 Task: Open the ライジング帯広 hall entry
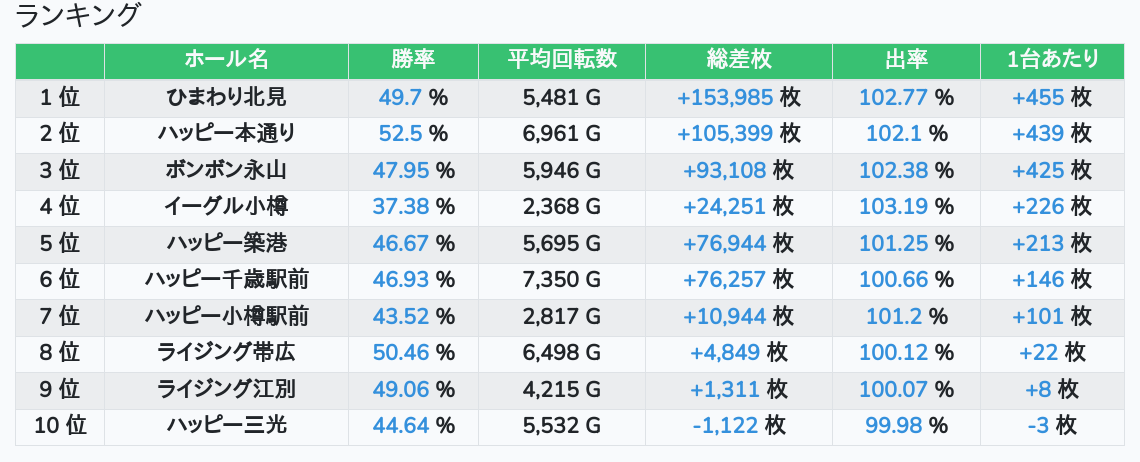click(x=226, y=352)
